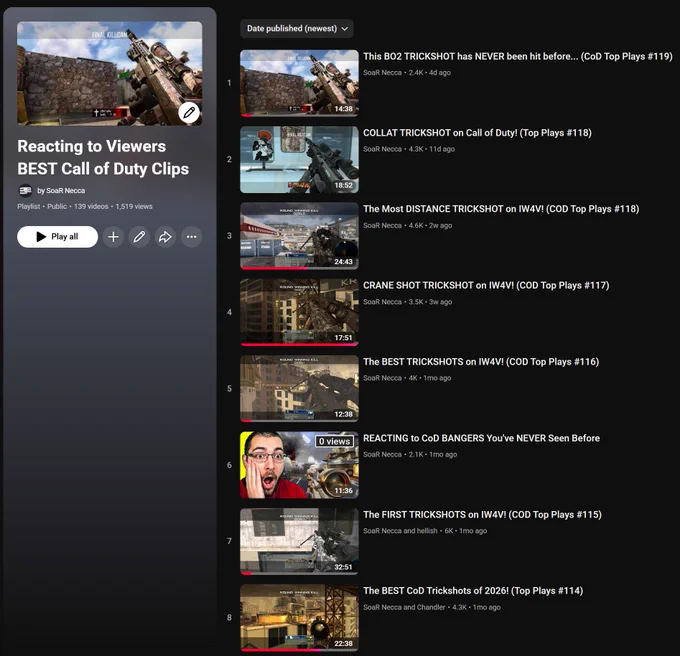Click the 32:51 duration badge
The image size is (680, 656).
(x=343, y=567)
